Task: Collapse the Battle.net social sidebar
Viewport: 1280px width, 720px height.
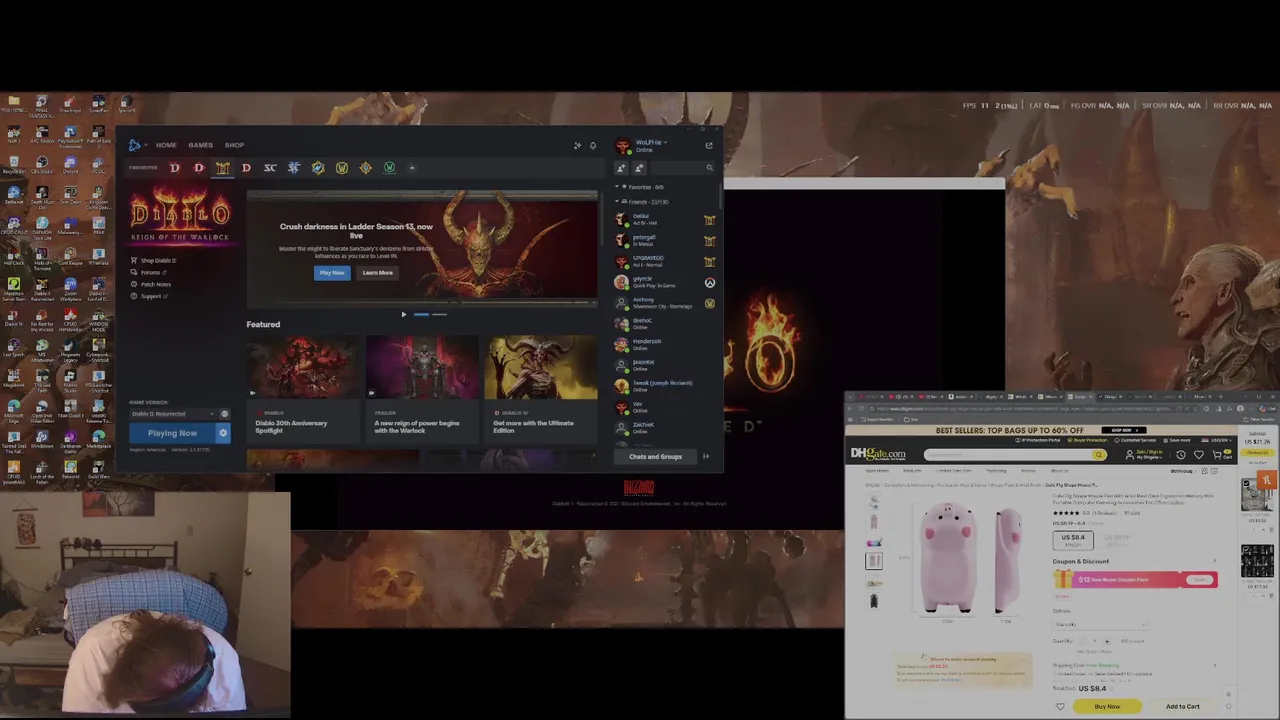Action: 706,457
